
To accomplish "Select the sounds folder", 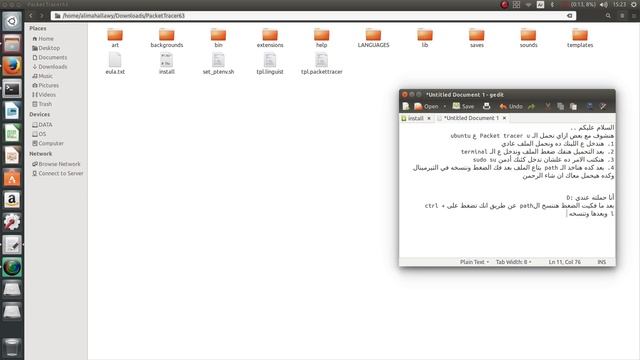I will pyautogui.click(x=528, y=38).
